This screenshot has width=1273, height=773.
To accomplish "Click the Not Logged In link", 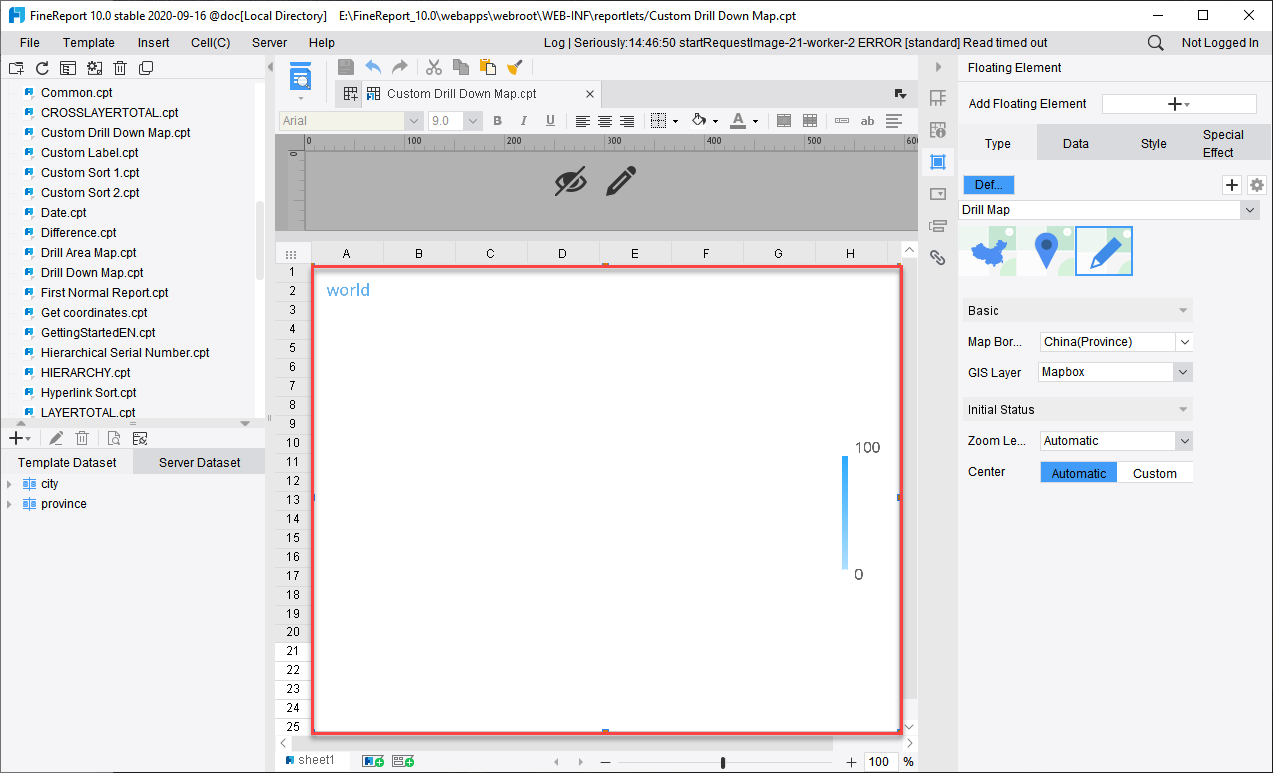I will (1220, 43).
